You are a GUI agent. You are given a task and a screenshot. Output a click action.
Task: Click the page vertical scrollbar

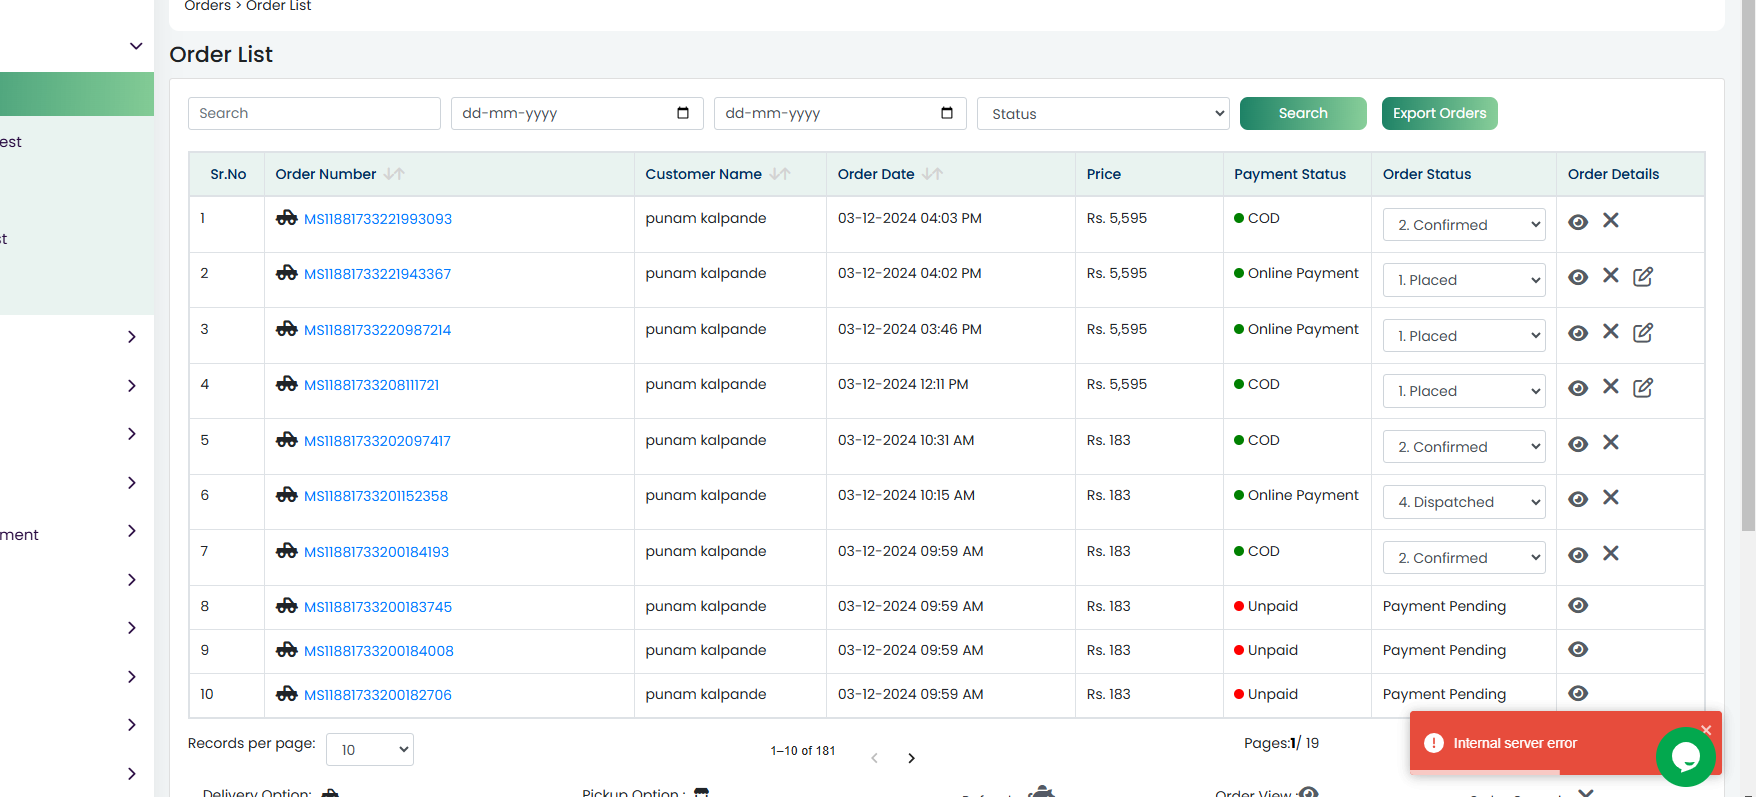tap(1748, 265)
